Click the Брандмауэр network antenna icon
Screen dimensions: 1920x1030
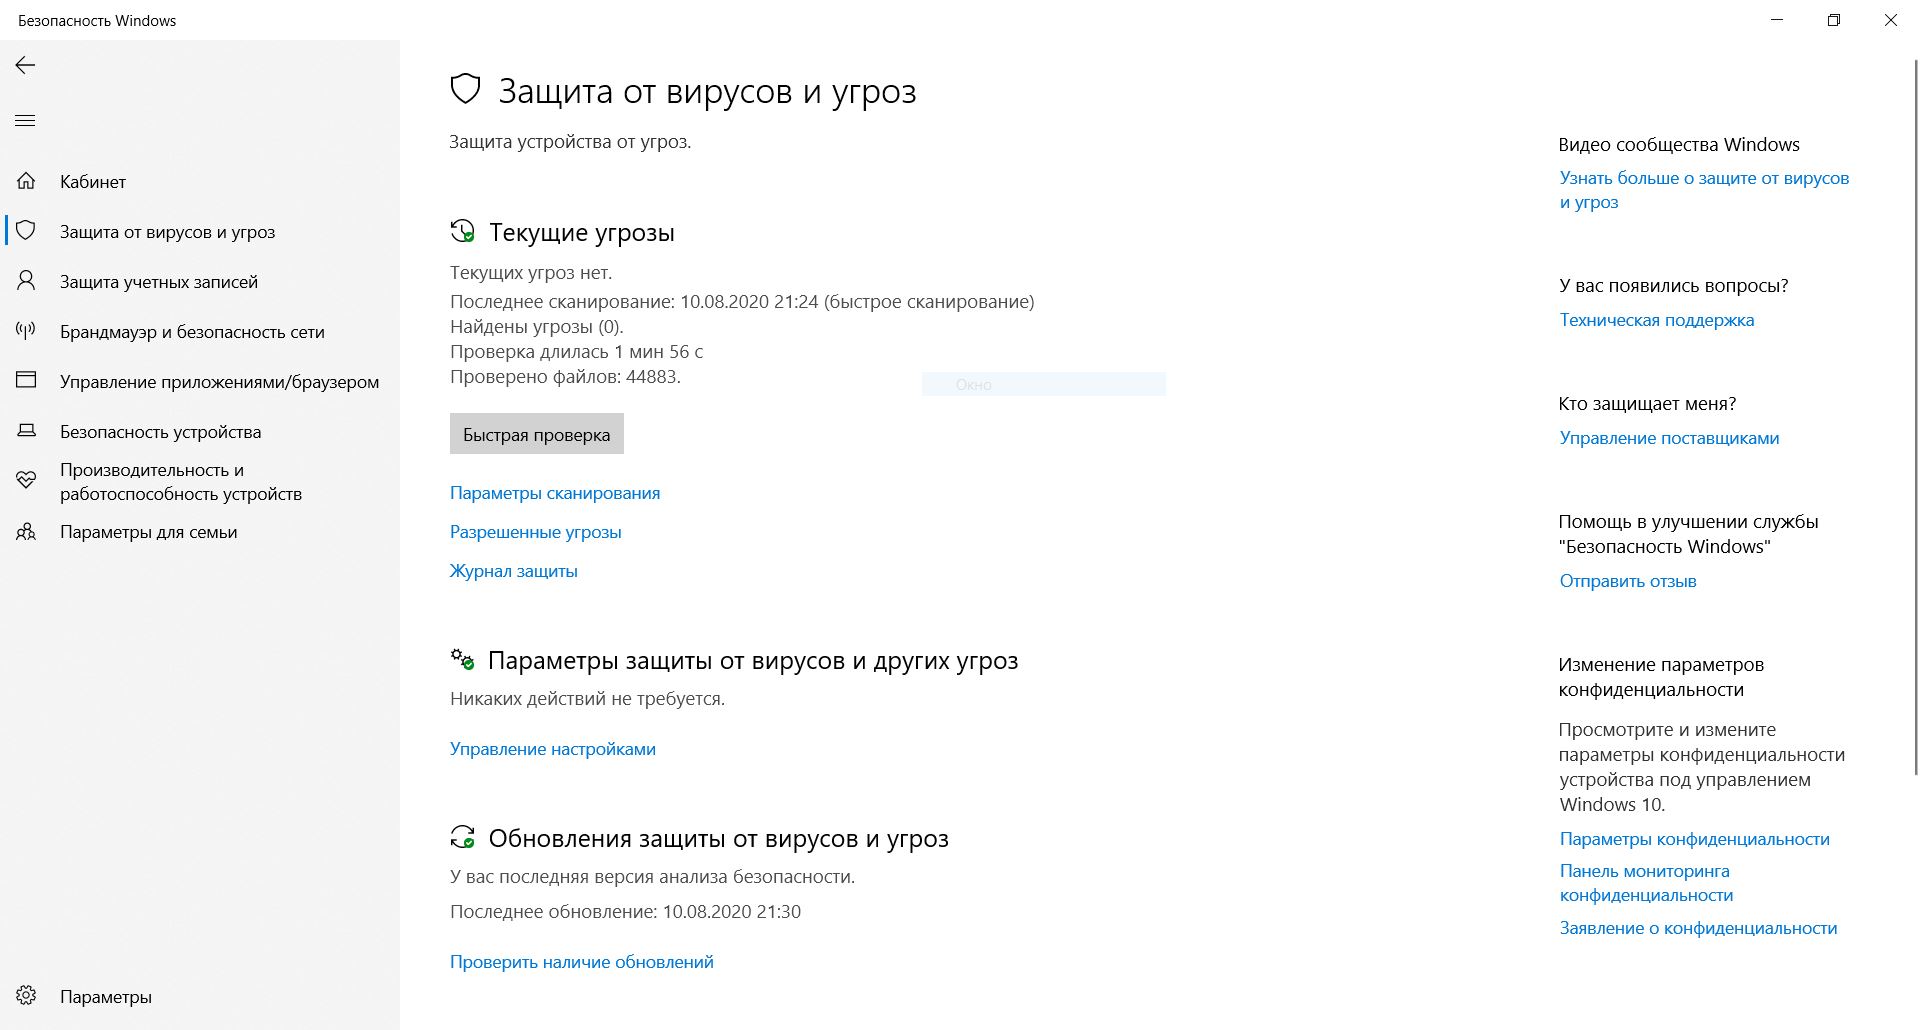point(26,331)
